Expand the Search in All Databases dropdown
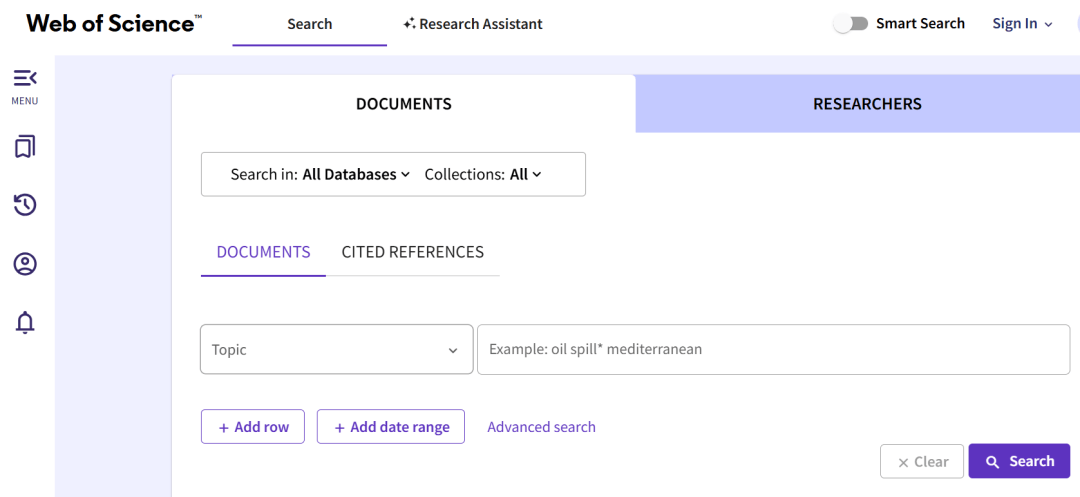 [320, 175]
